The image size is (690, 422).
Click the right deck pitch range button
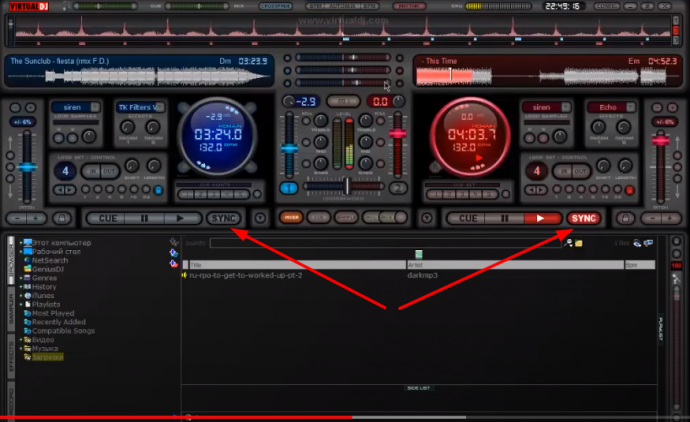click(665, 122)
